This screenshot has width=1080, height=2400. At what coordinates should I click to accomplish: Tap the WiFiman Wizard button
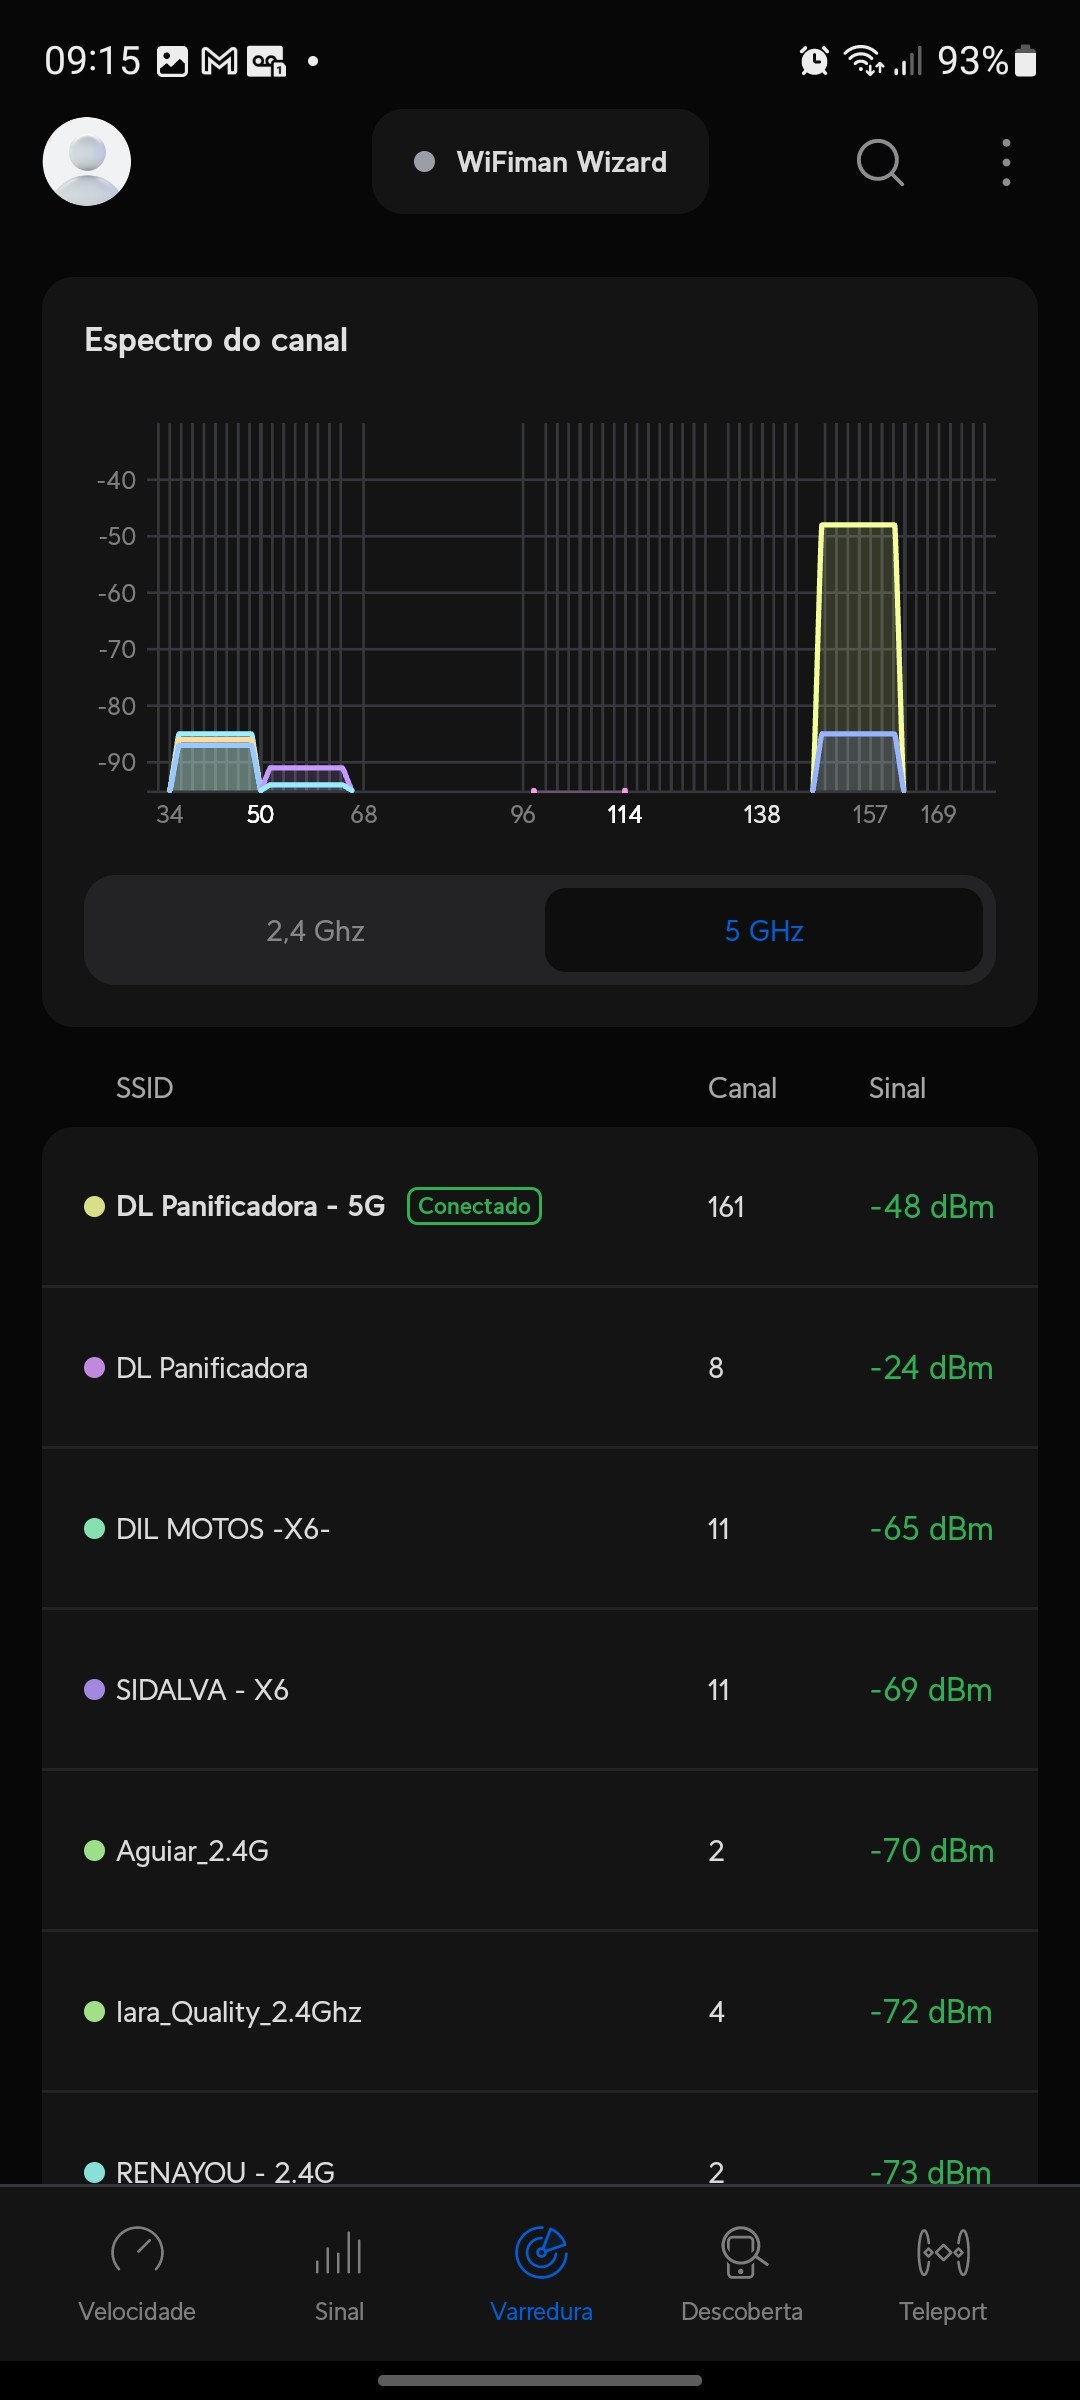point(540,162)
